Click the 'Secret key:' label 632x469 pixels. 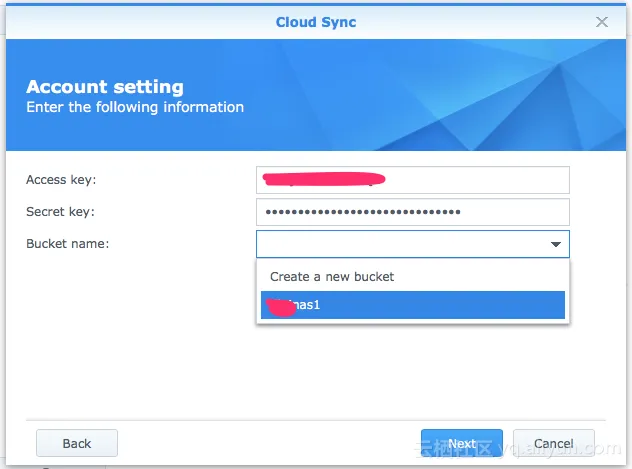60,212
